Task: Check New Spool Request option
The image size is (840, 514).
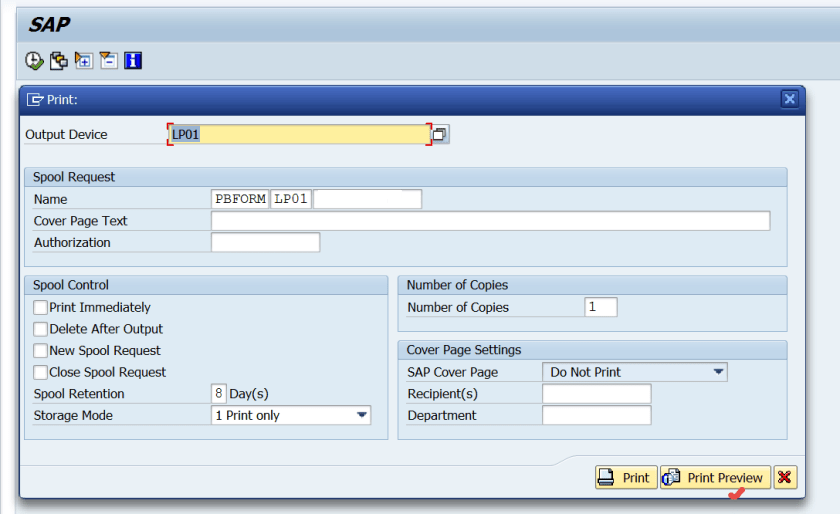Action: (x=40, y=351)
